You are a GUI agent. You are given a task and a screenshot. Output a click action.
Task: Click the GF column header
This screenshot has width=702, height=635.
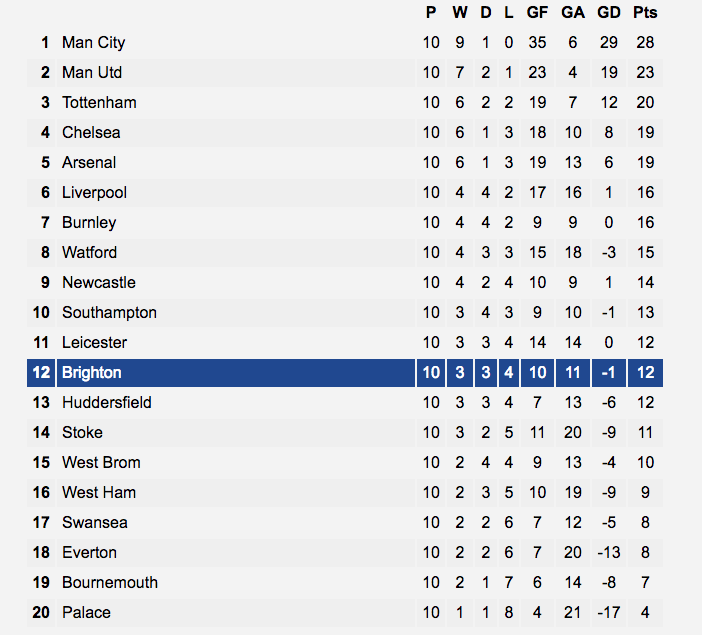537,13
